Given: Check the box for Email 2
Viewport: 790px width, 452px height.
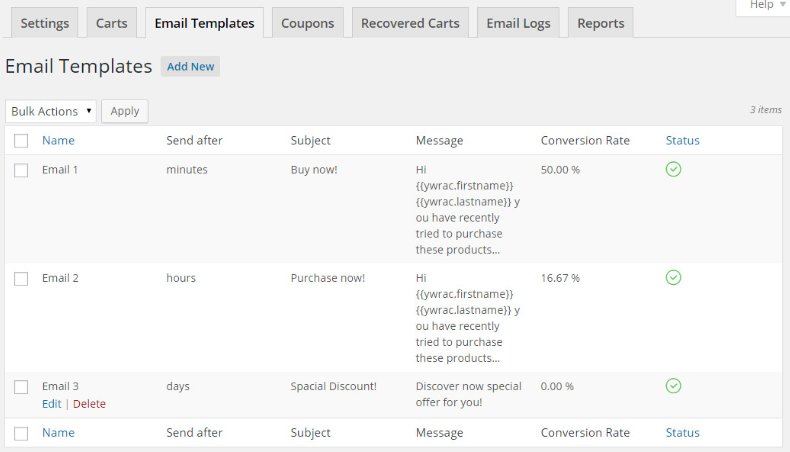Looking at the screenshot, I should coord(21,279).
